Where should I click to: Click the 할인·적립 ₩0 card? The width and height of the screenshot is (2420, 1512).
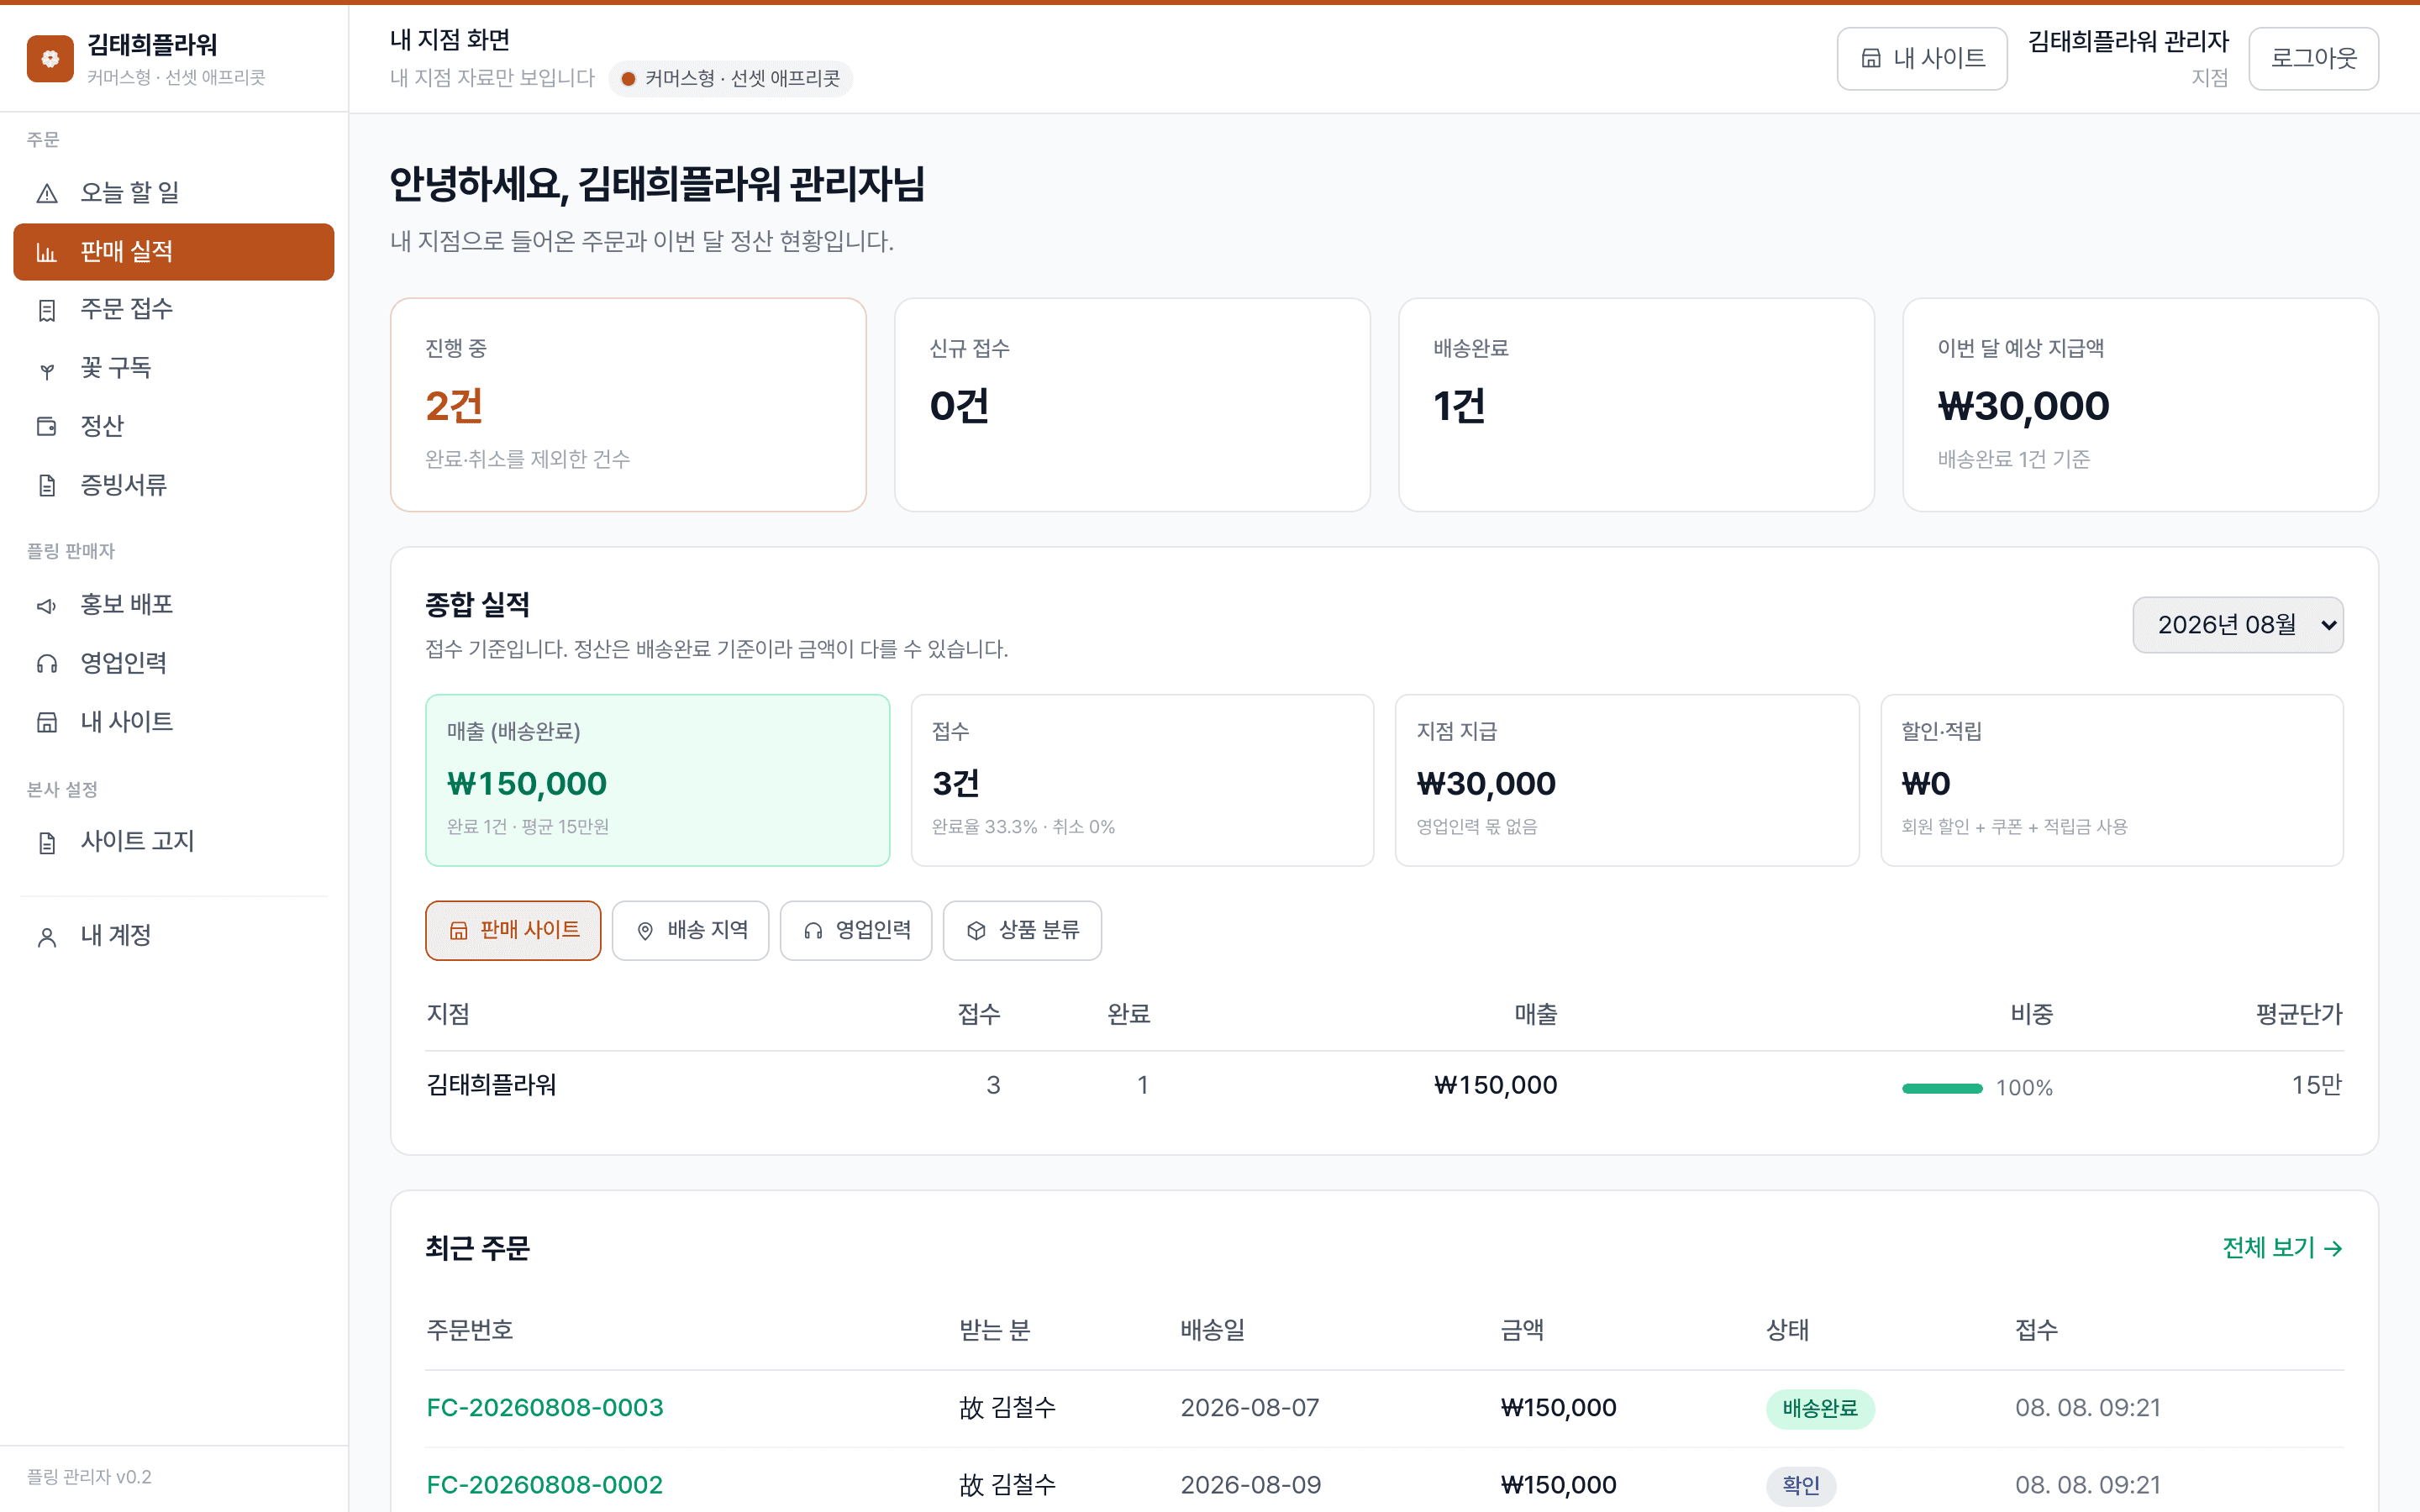click(x=2112, y=780)
